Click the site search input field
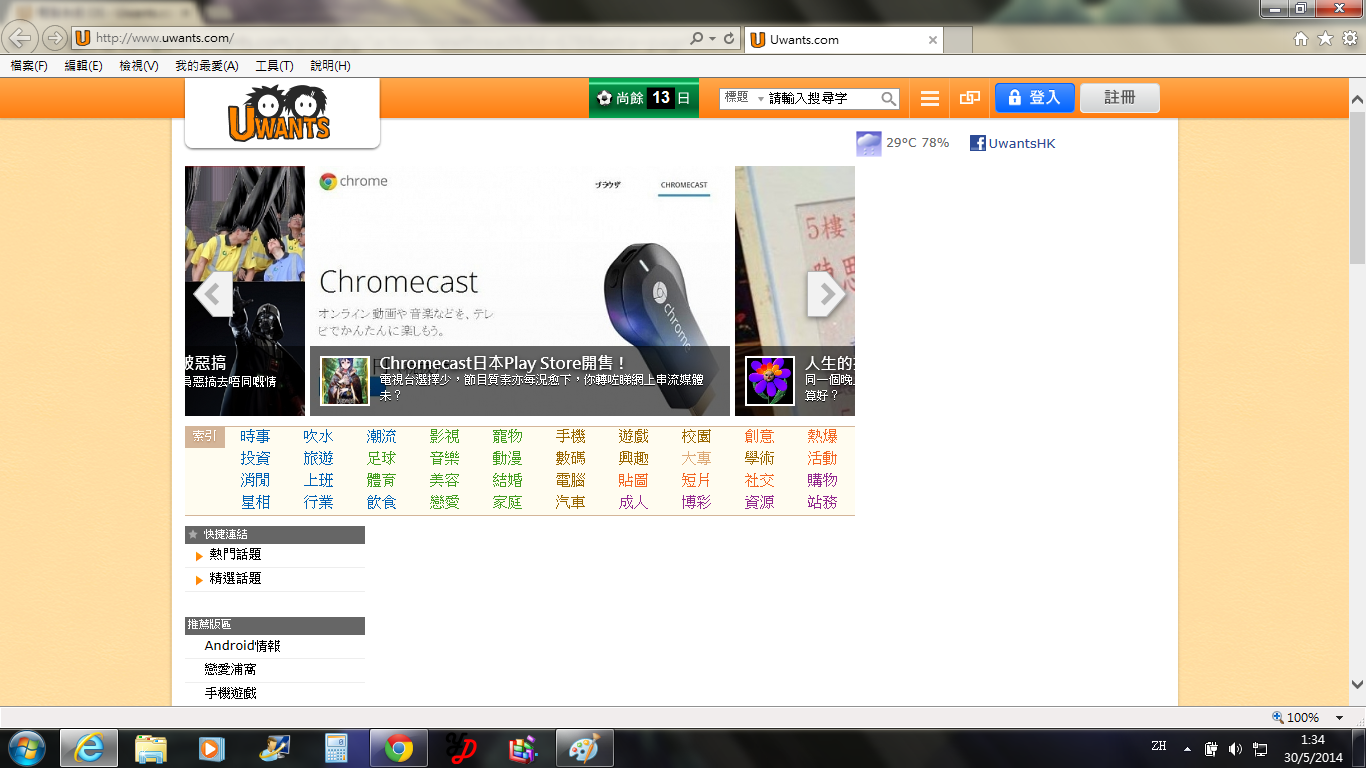Viewport: 1366px width, 768px height. pos(822,98)
